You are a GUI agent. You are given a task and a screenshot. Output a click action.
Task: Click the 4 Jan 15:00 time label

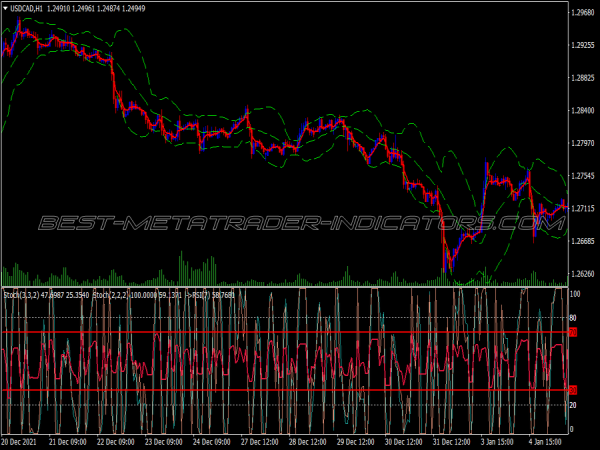pos(546,442)
